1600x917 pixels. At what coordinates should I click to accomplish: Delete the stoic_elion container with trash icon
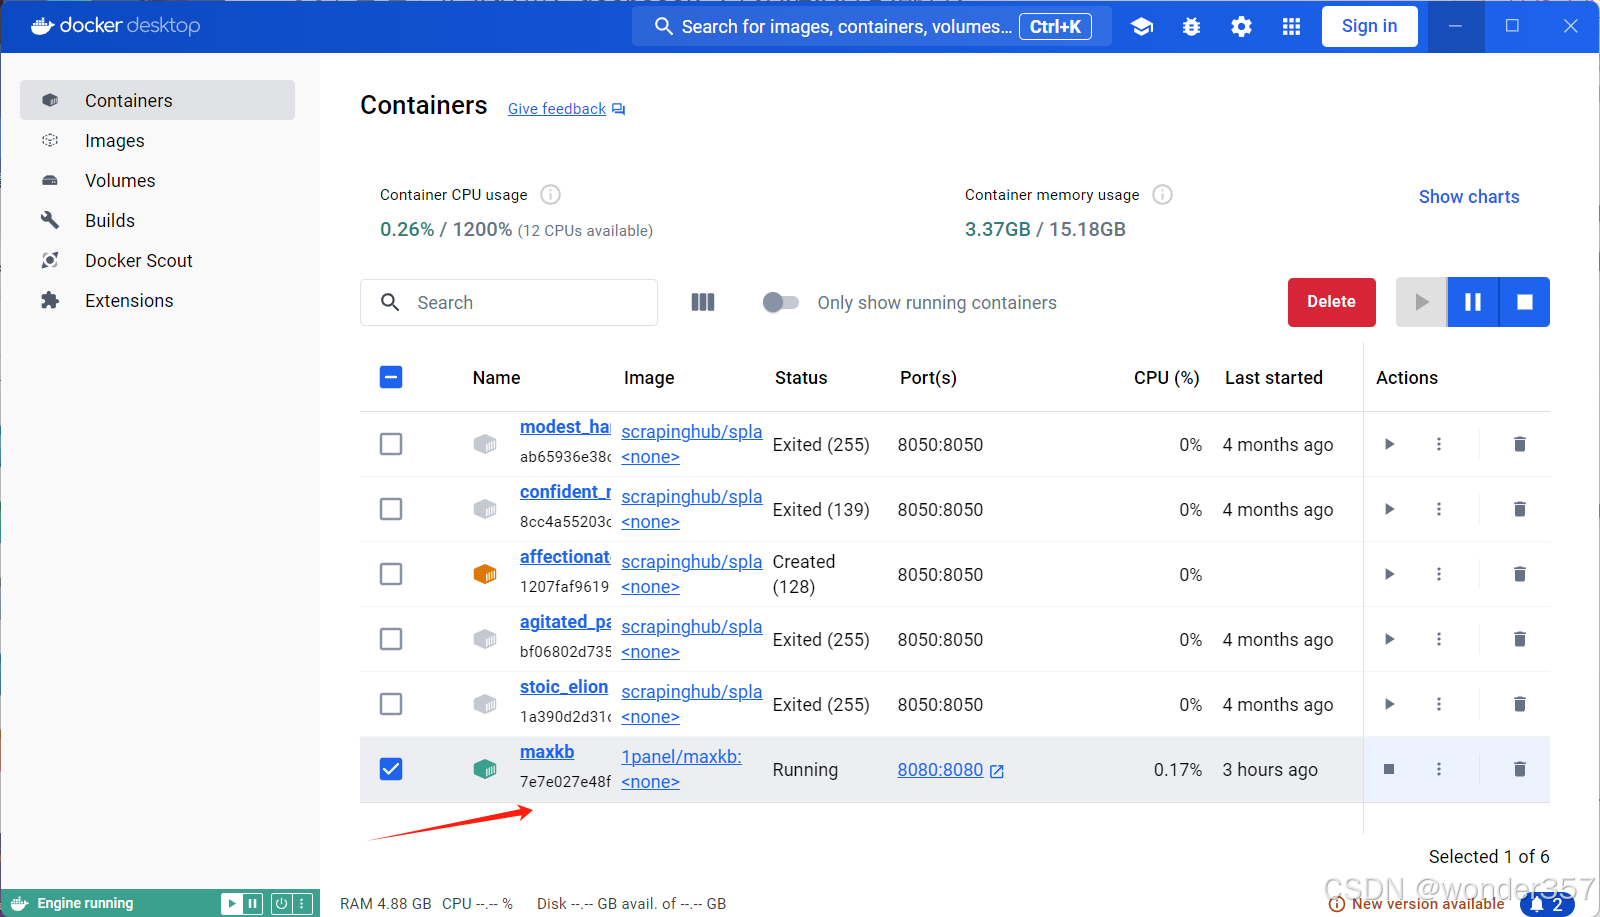pos(1519,704)
